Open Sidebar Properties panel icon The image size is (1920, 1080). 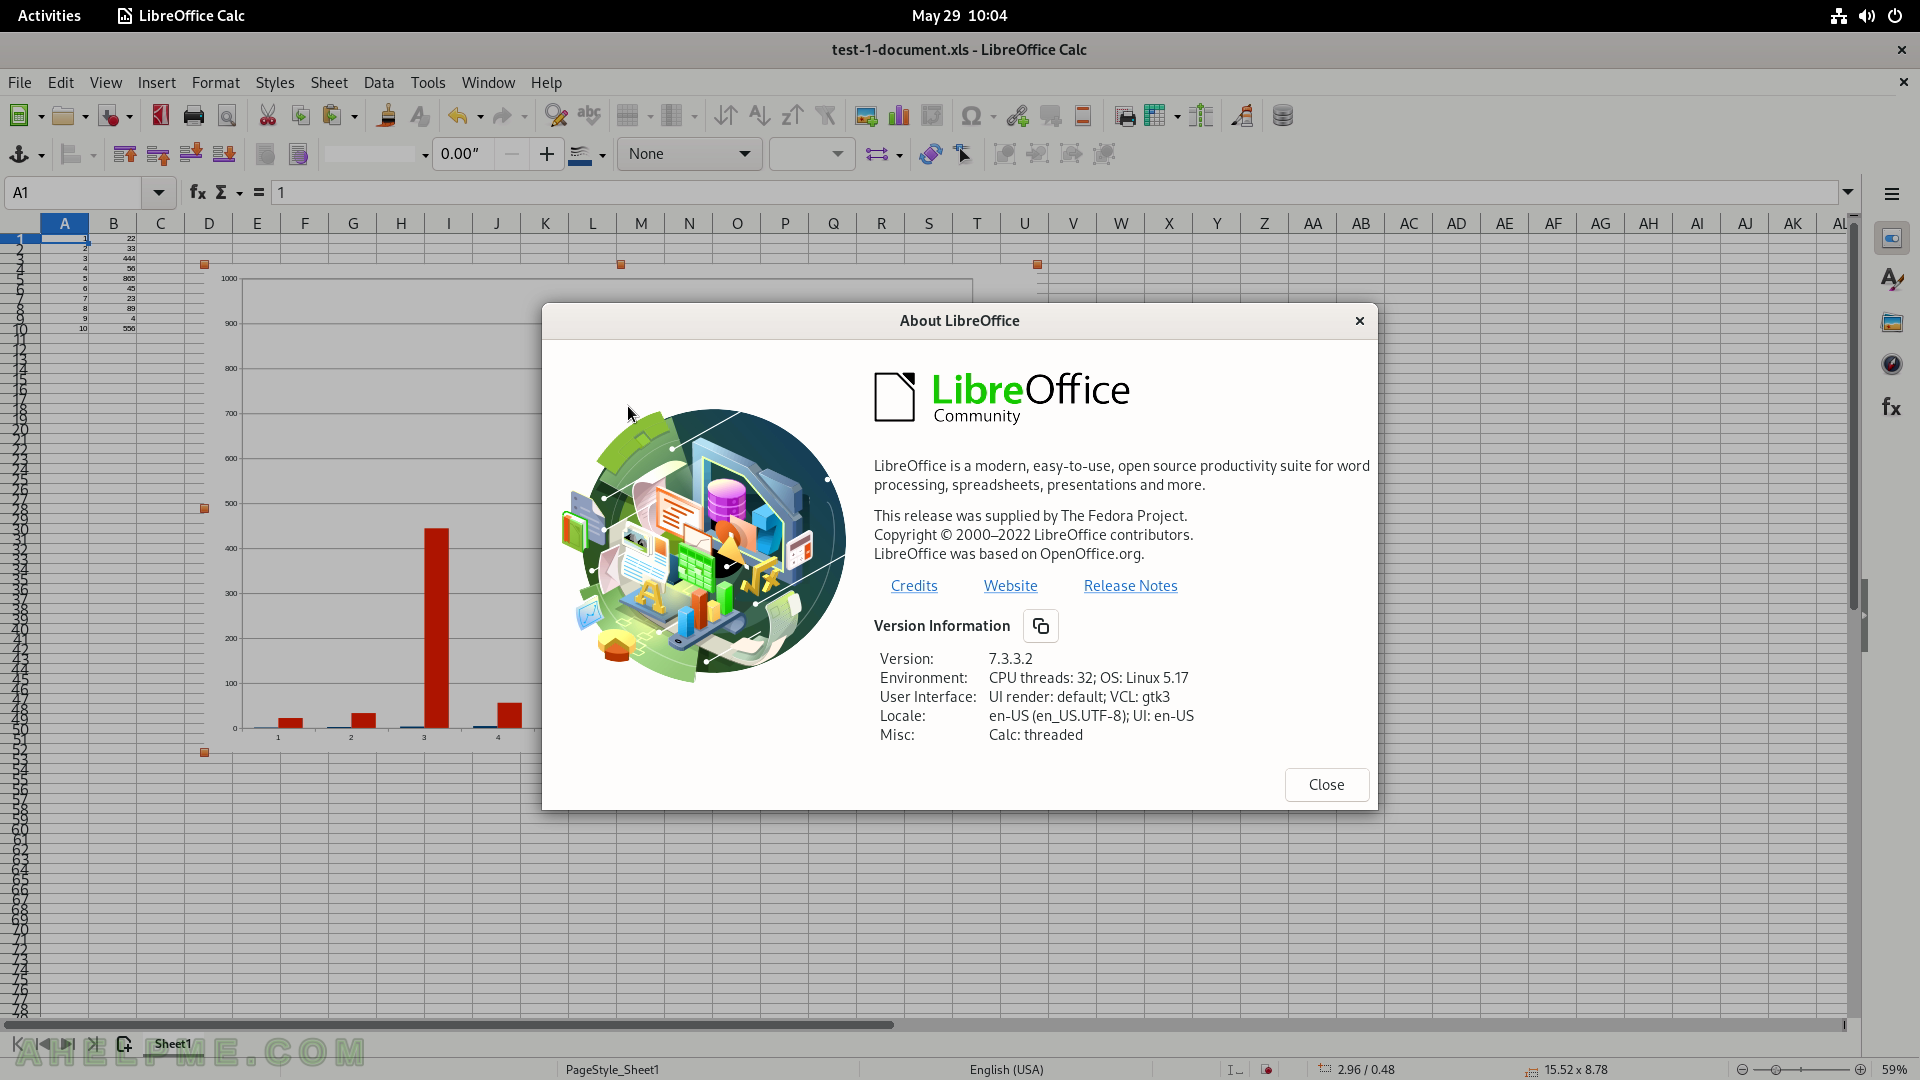click(x=1891, y=238)
